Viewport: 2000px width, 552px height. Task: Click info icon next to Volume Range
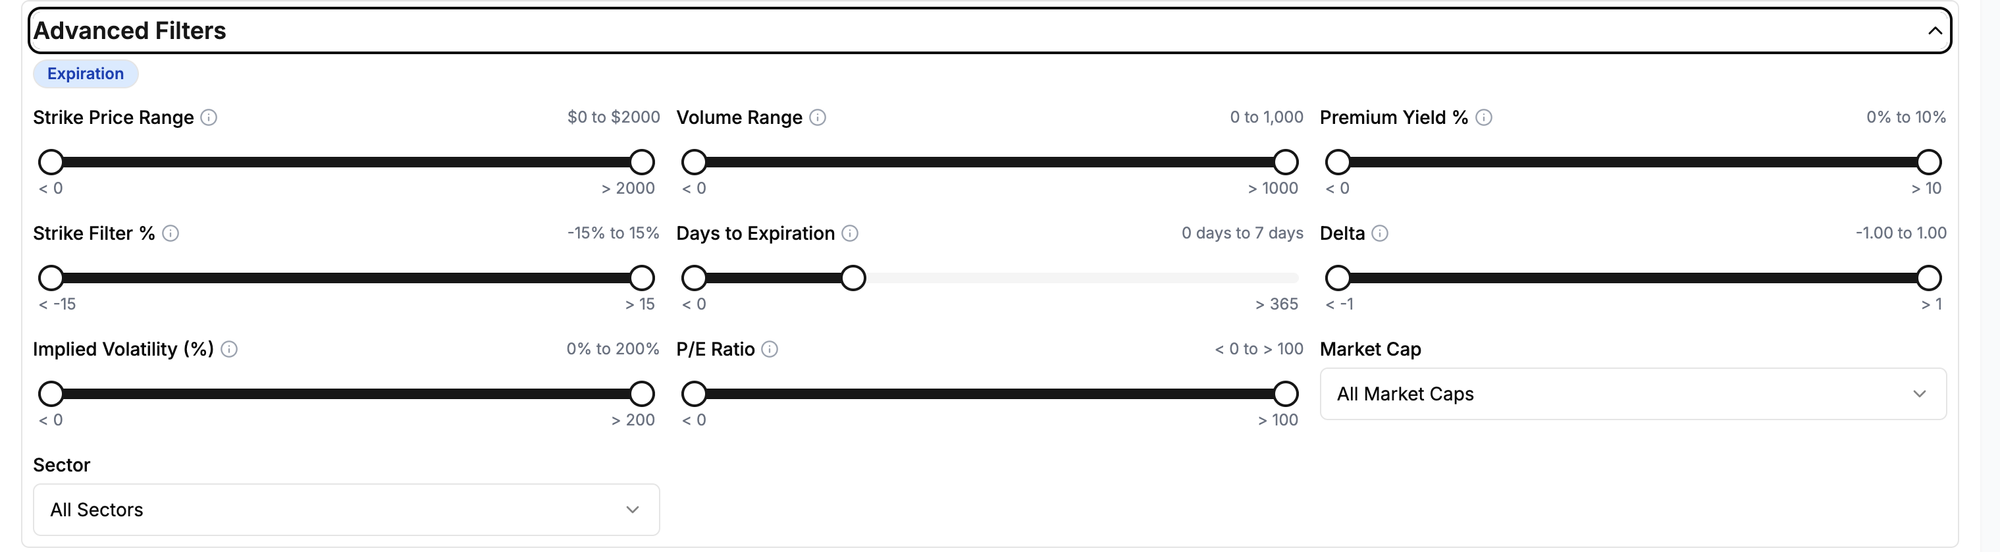(x=817, y=117)
